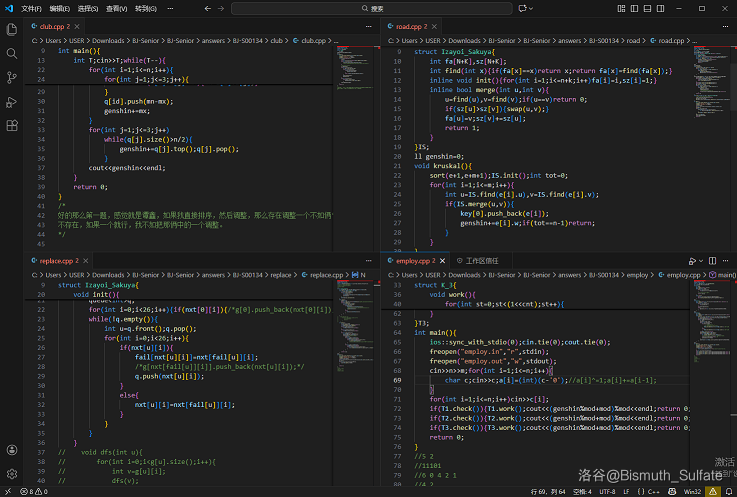Viewport: 737px width, 497px height.
Task: Expand the club.cpp breadcrumb item
Action: tap(312, 41)
